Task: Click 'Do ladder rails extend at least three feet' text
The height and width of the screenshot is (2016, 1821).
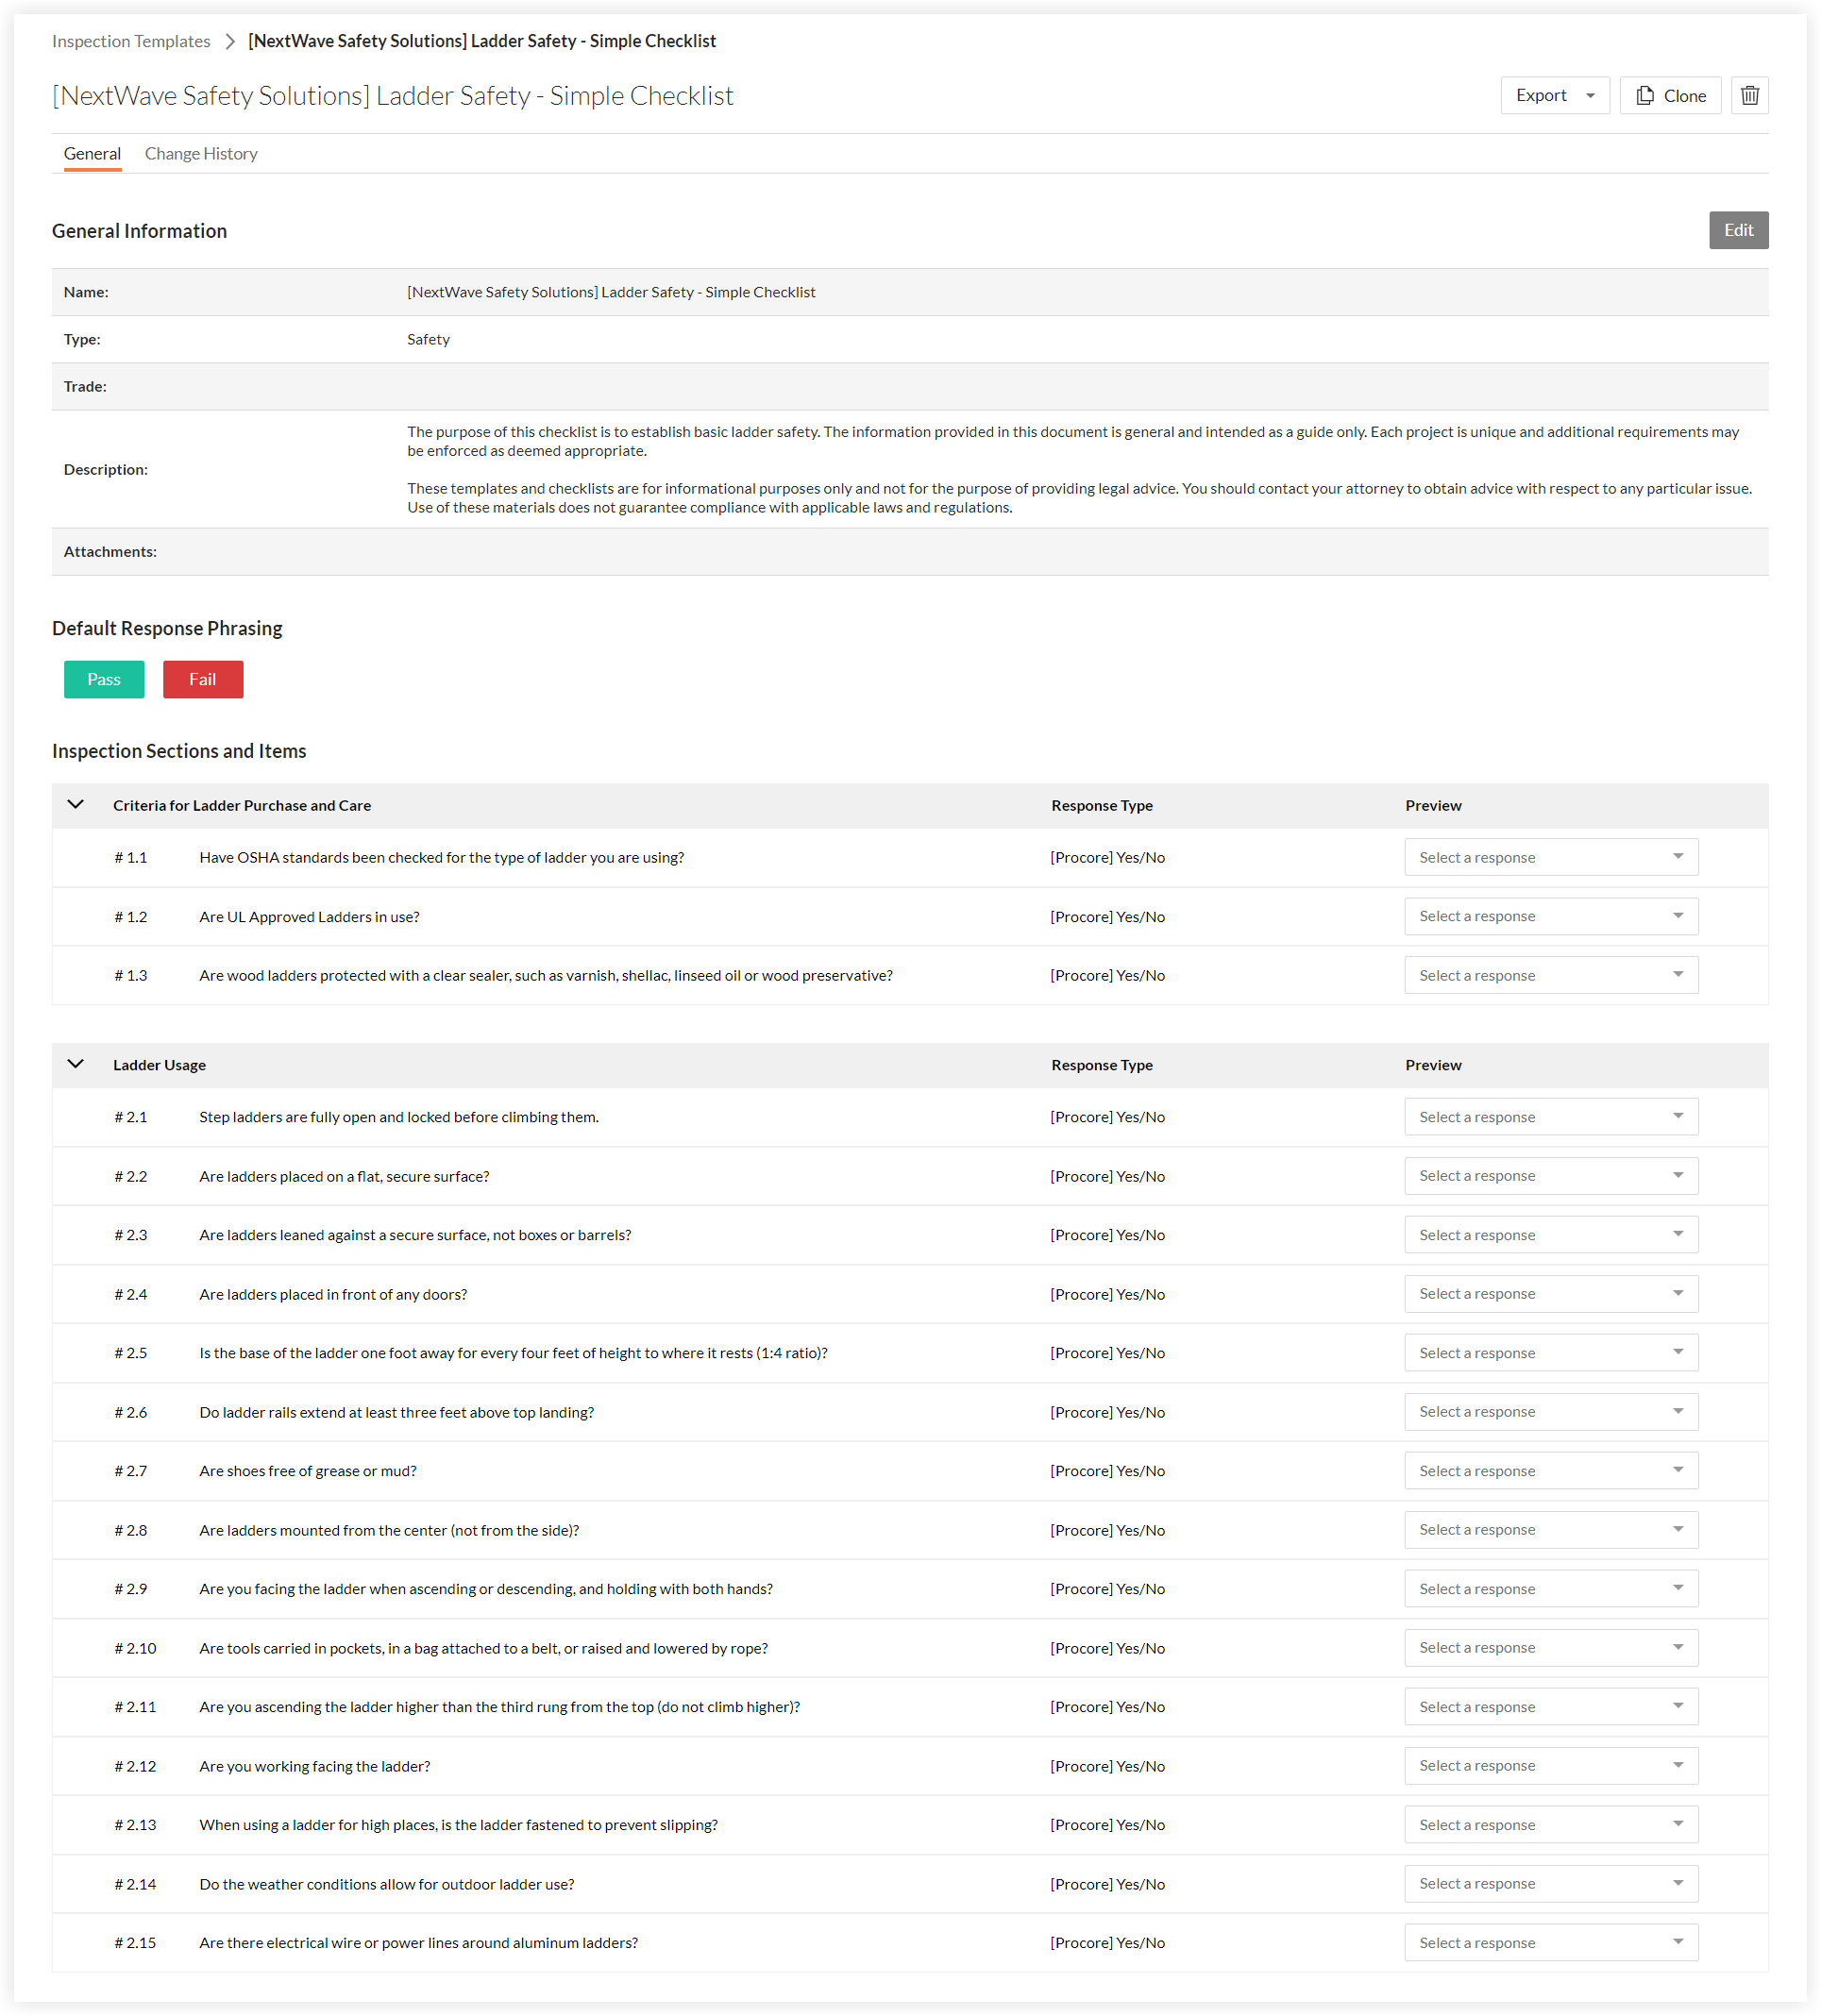Action: pos(396,1412)
